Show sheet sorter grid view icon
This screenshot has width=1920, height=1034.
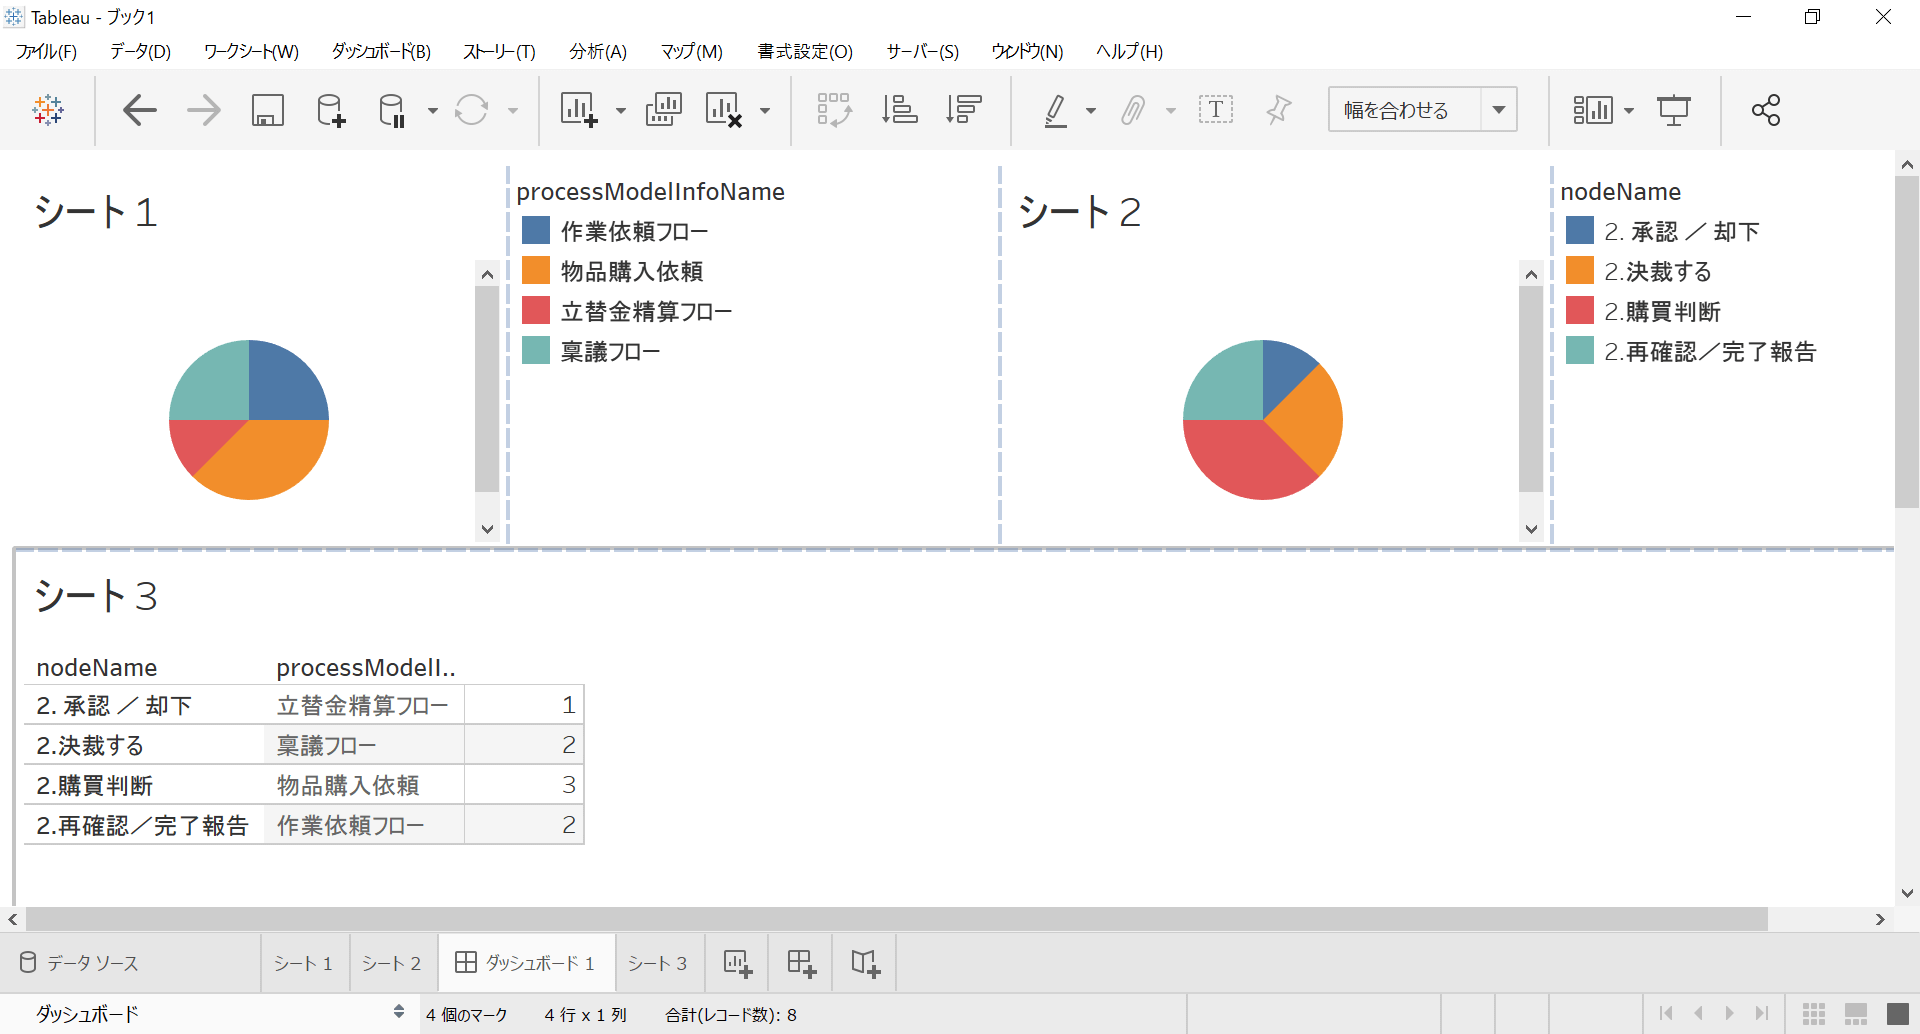[x=1814, y=1014]
